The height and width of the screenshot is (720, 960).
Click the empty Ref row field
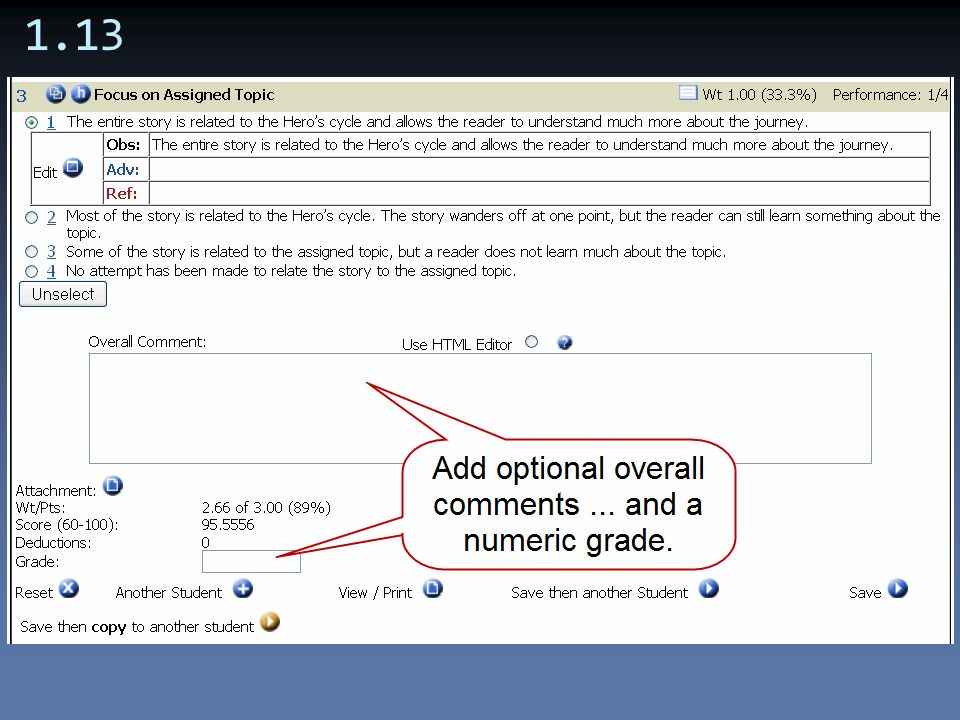(539, 193)
